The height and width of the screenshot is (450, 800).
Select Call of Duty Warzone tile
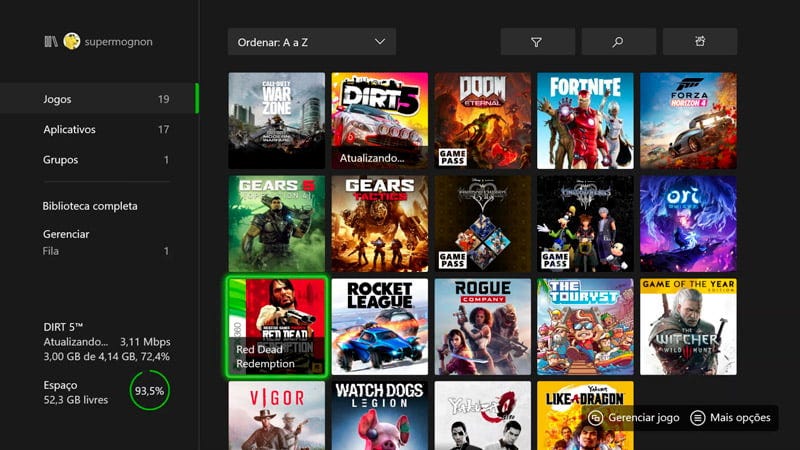tap(277, 120)
